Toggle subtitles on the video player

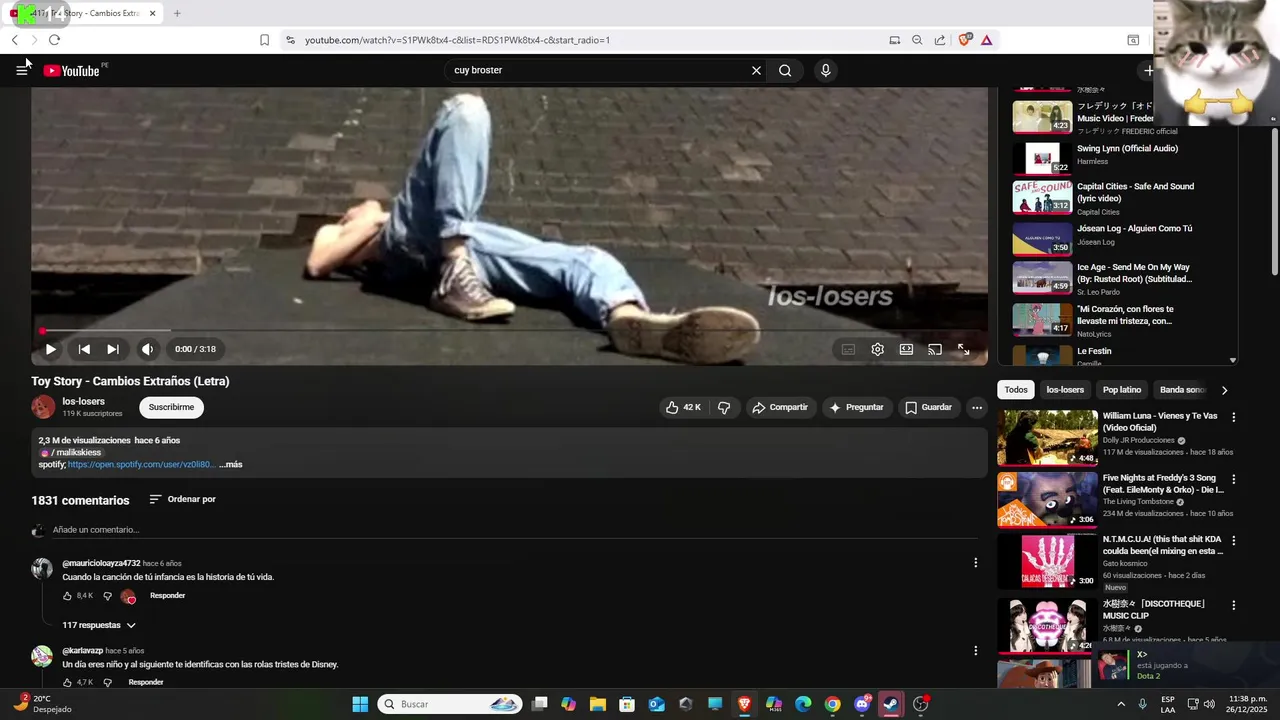848,349
